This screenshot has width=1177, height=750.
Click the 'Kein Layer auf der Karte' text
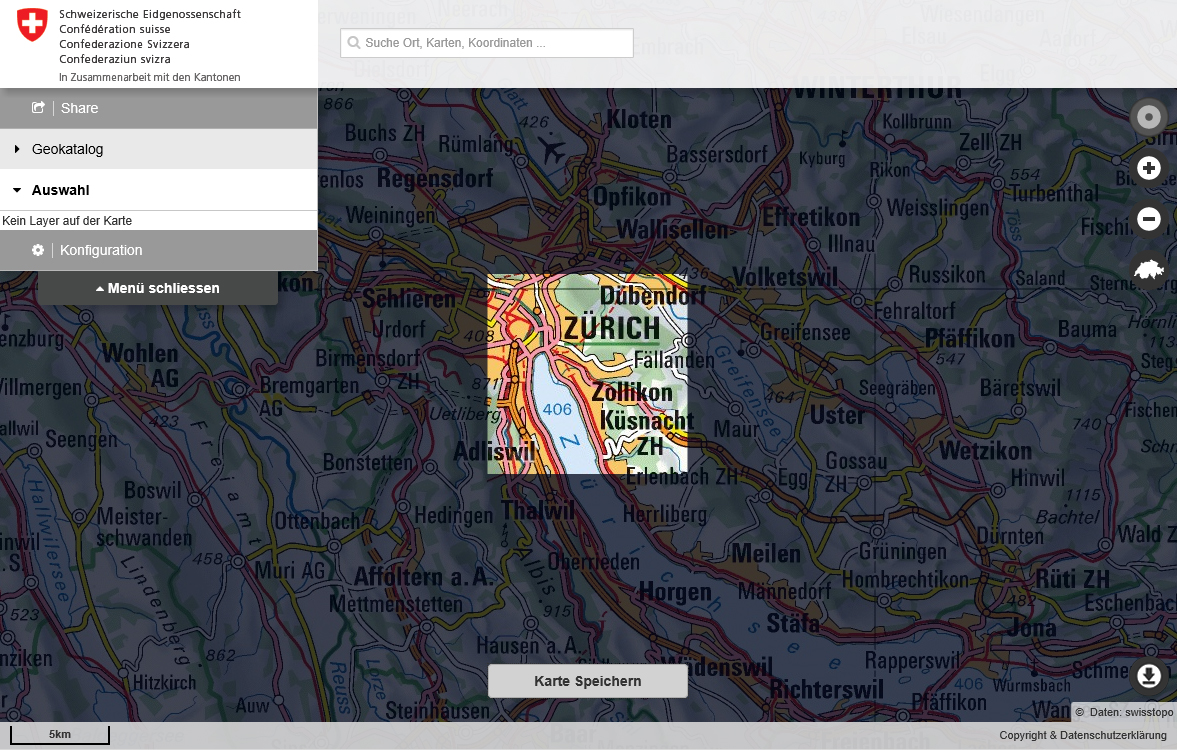coord(67,221)
